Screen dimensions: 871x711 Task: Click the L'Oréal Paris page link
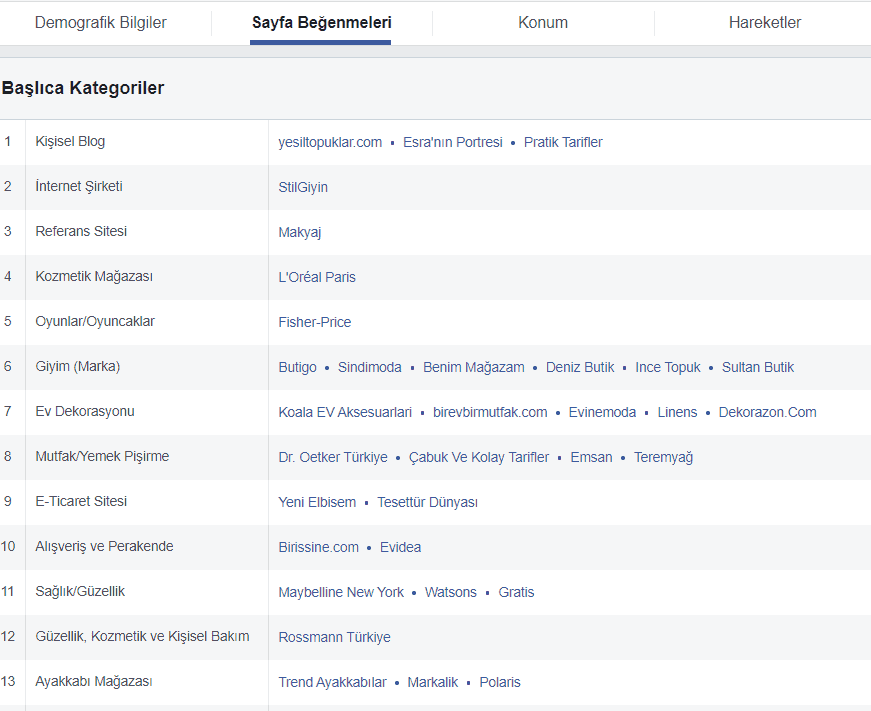point(317,276)
